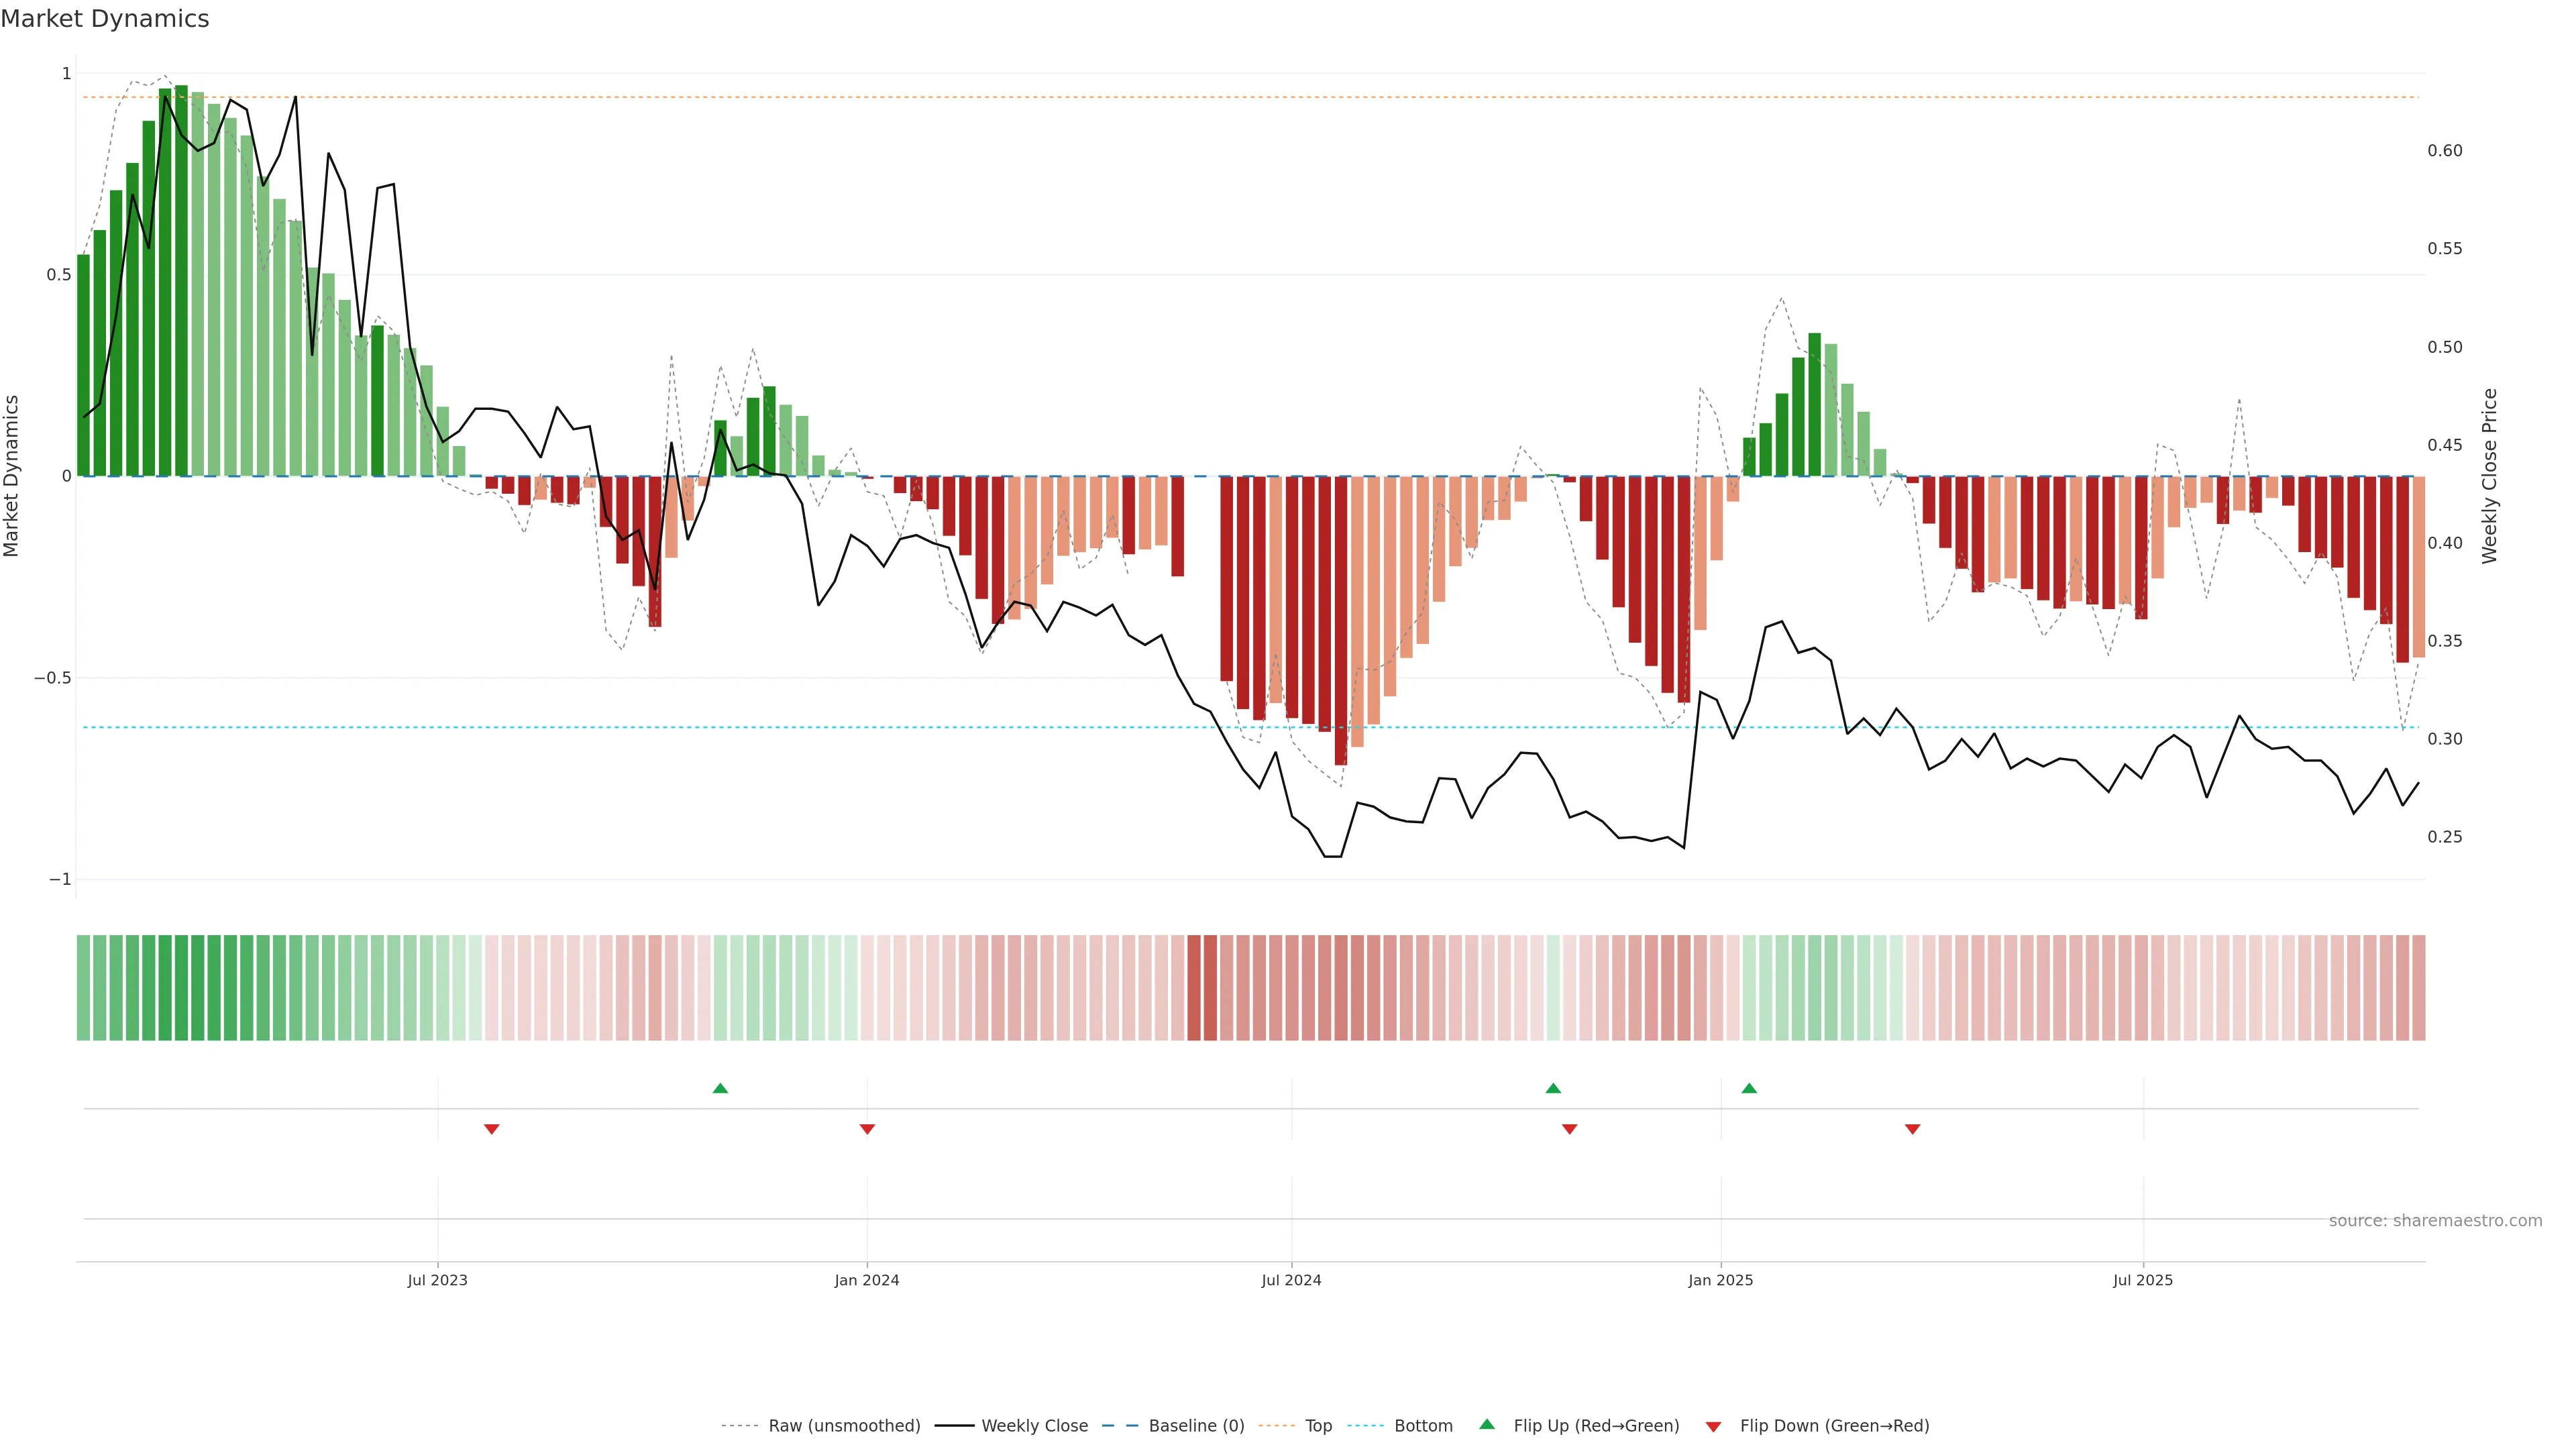Screen dimensions: 2576x1449
Task: Click the green Flip Up legend triangle icon
Action: [x=1487, y=1424]
